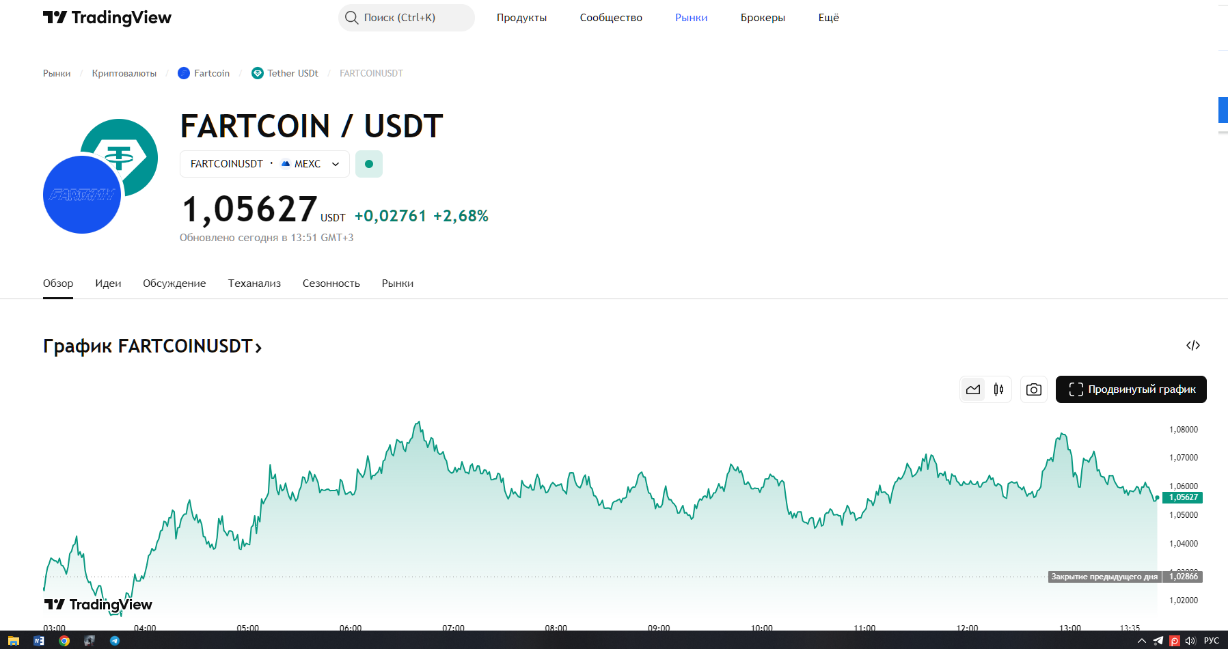
Task: Open Microsoft Word from the taskbar
Action: [x=40, y=640]
